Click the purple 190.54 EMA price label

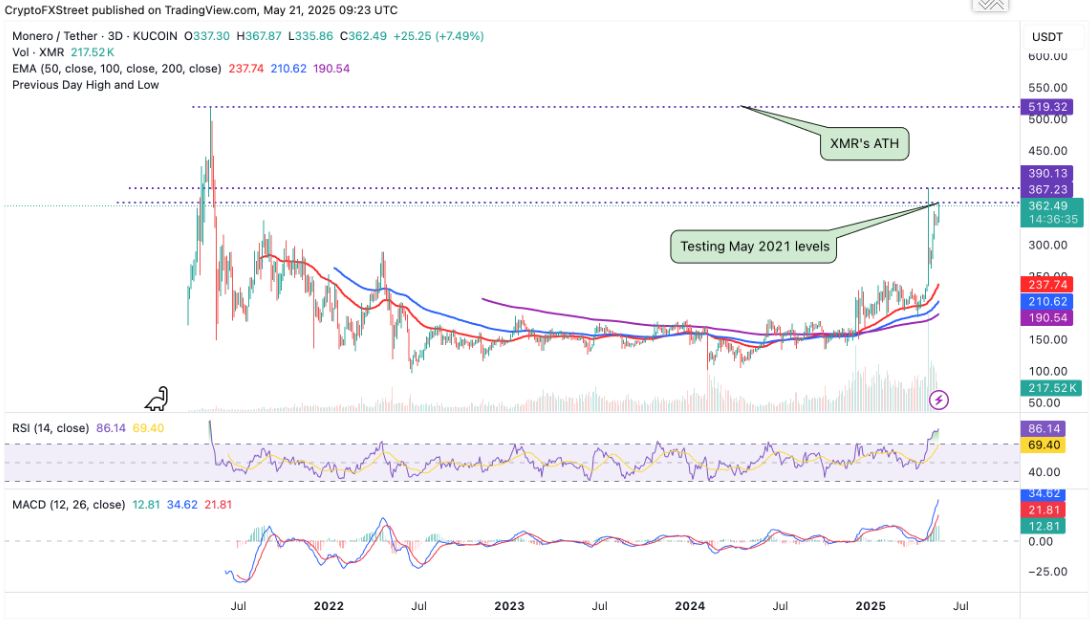tap(1046, 317)
